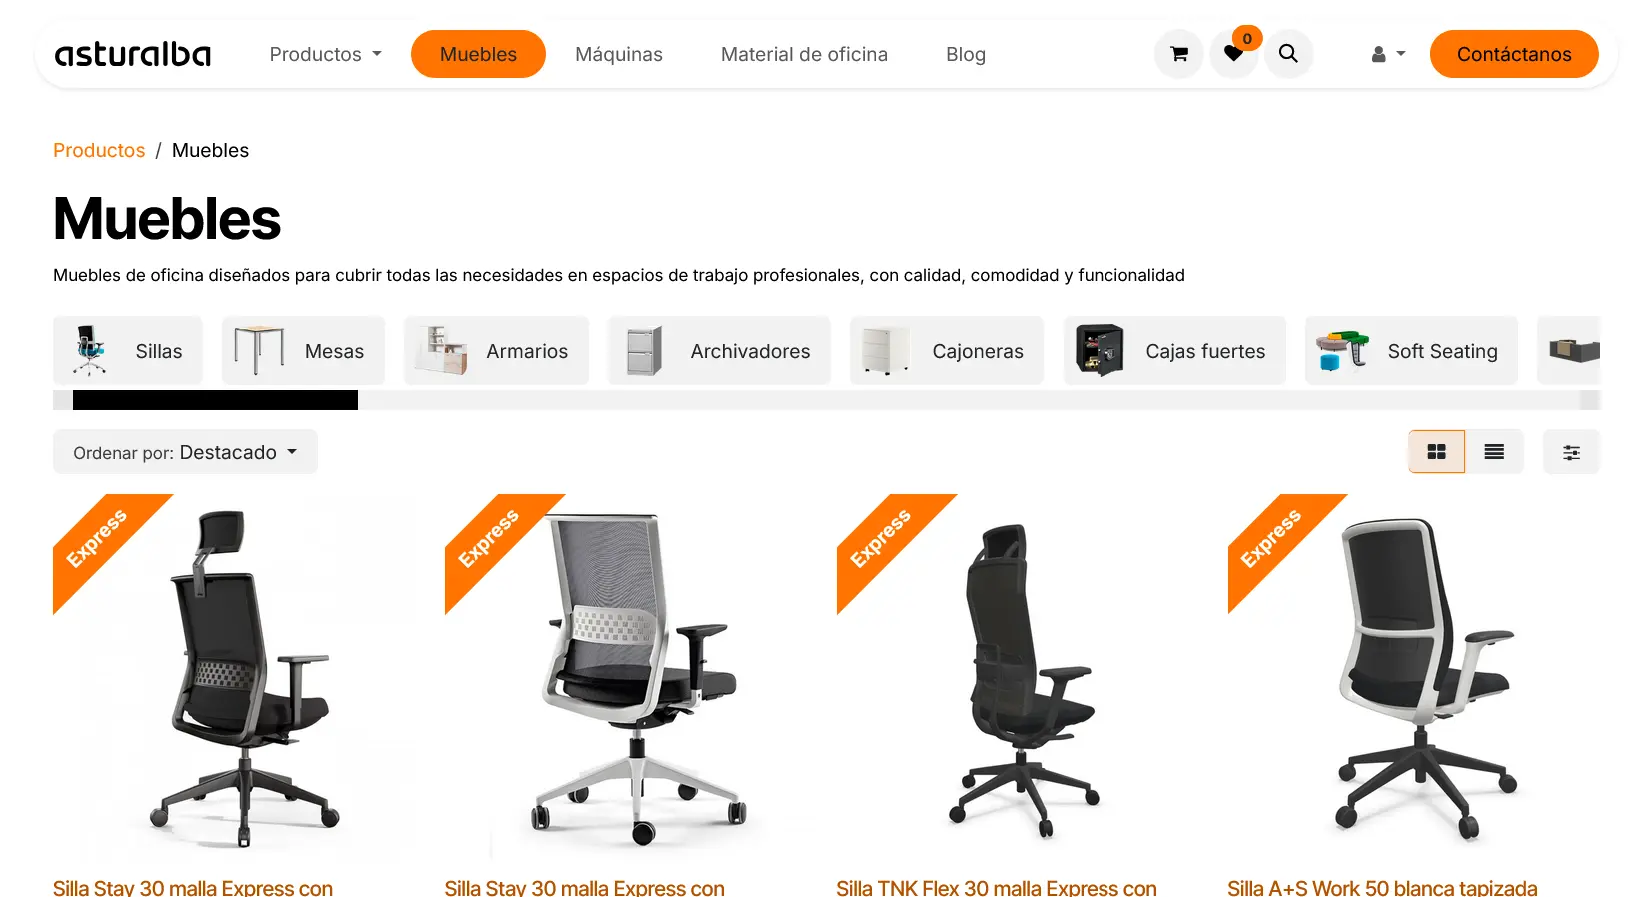The width and height of the screenshot is (1638, 897).
Task: Click the Contáctanos button
Action: pyautogui.click(x=1514, y=54)
